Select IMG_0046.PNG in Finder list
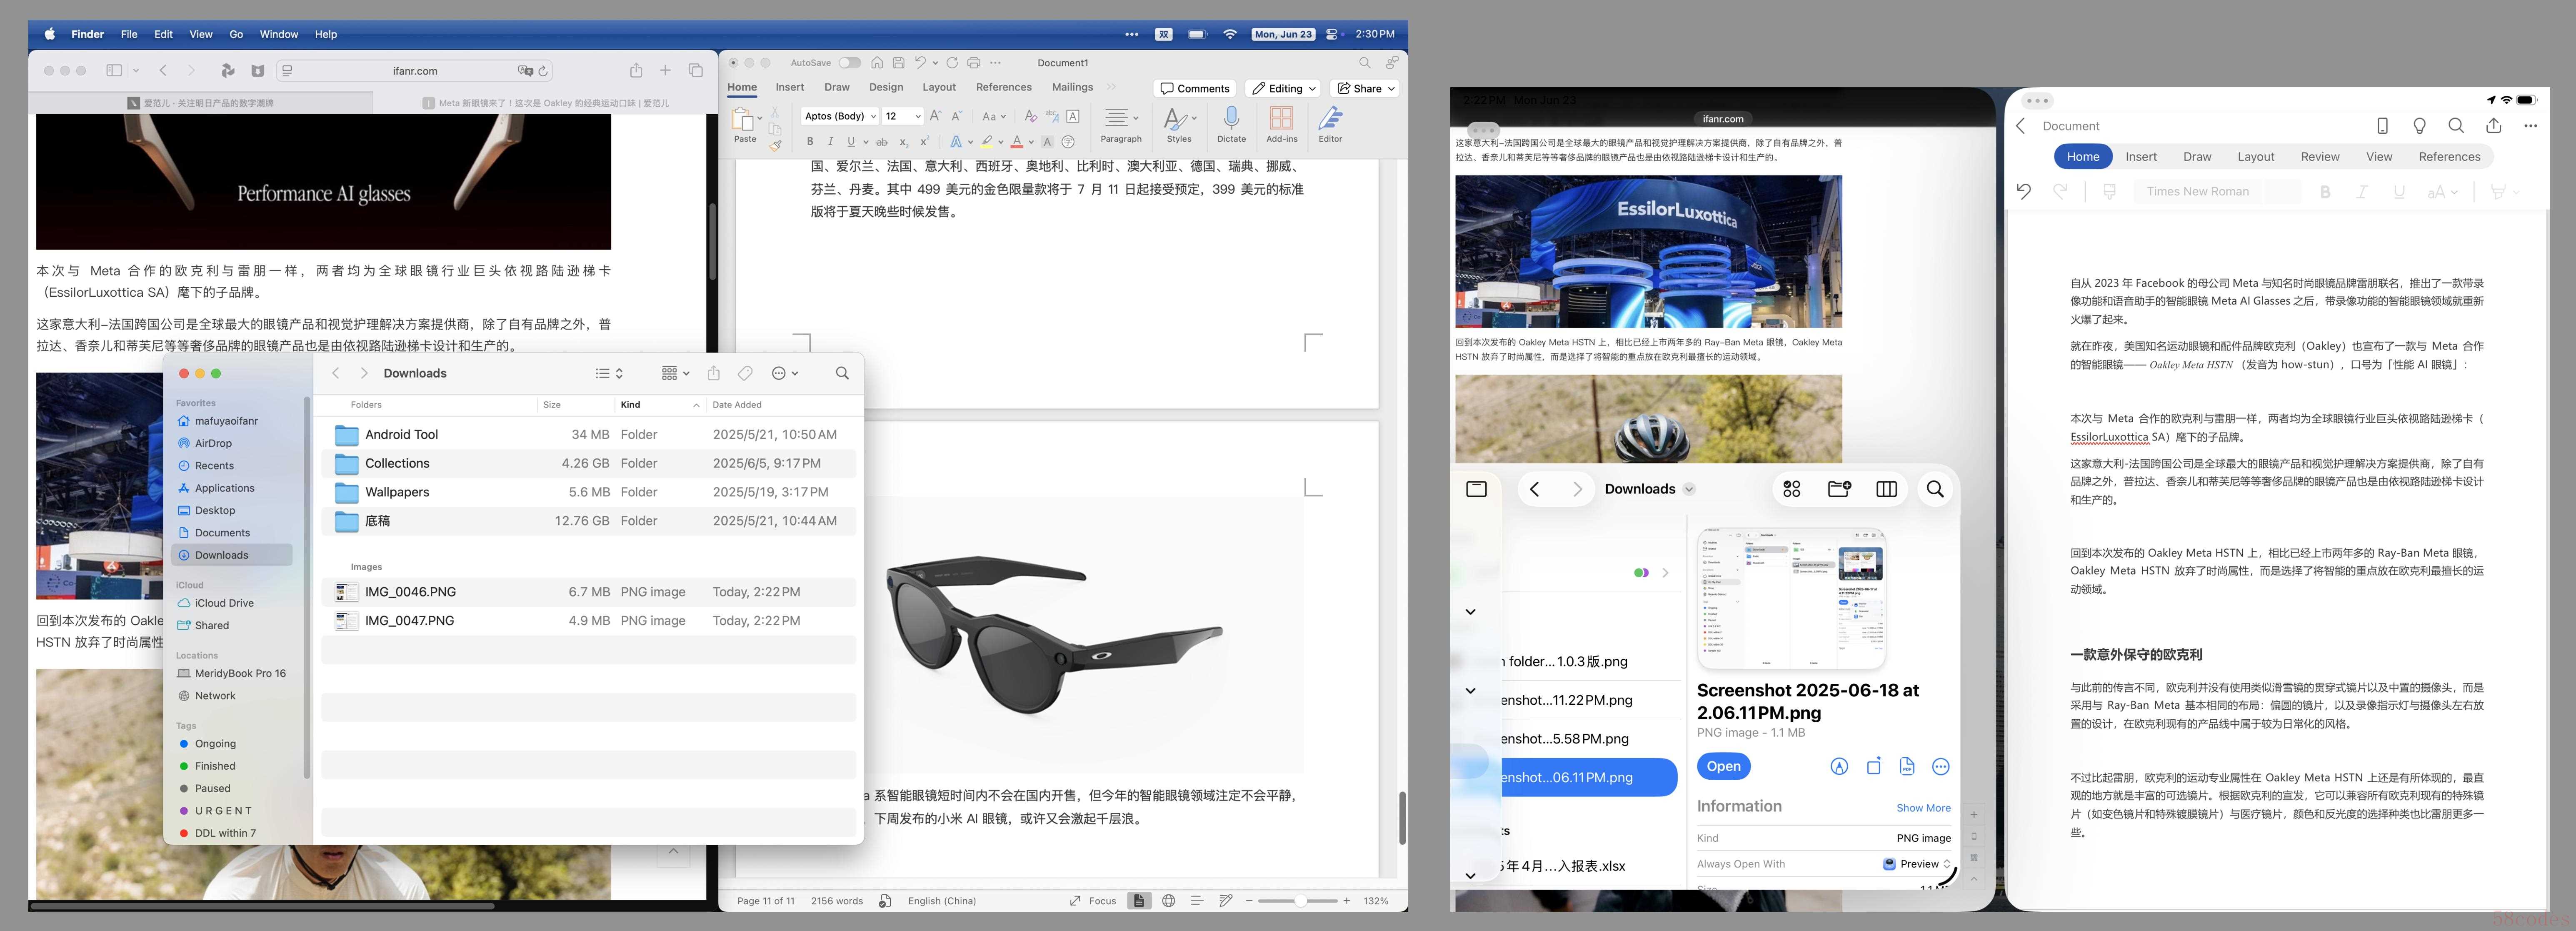This screenshot has width=2576, height=931. coord(588,592)
